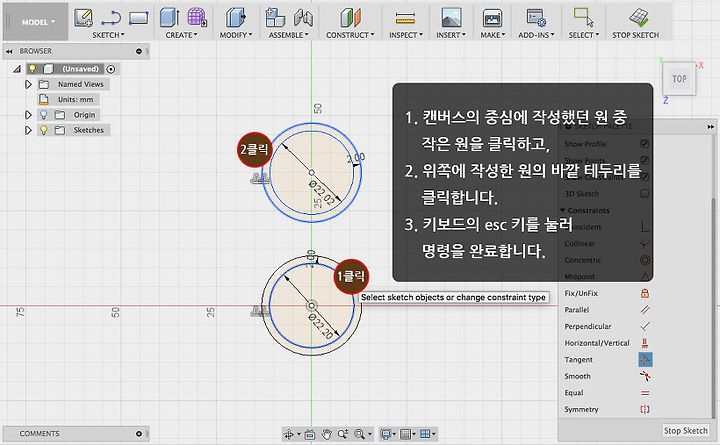The image size is (720, 445).
Task: Click the BROWSER panel options dot
Action: (x=139, y=51)
